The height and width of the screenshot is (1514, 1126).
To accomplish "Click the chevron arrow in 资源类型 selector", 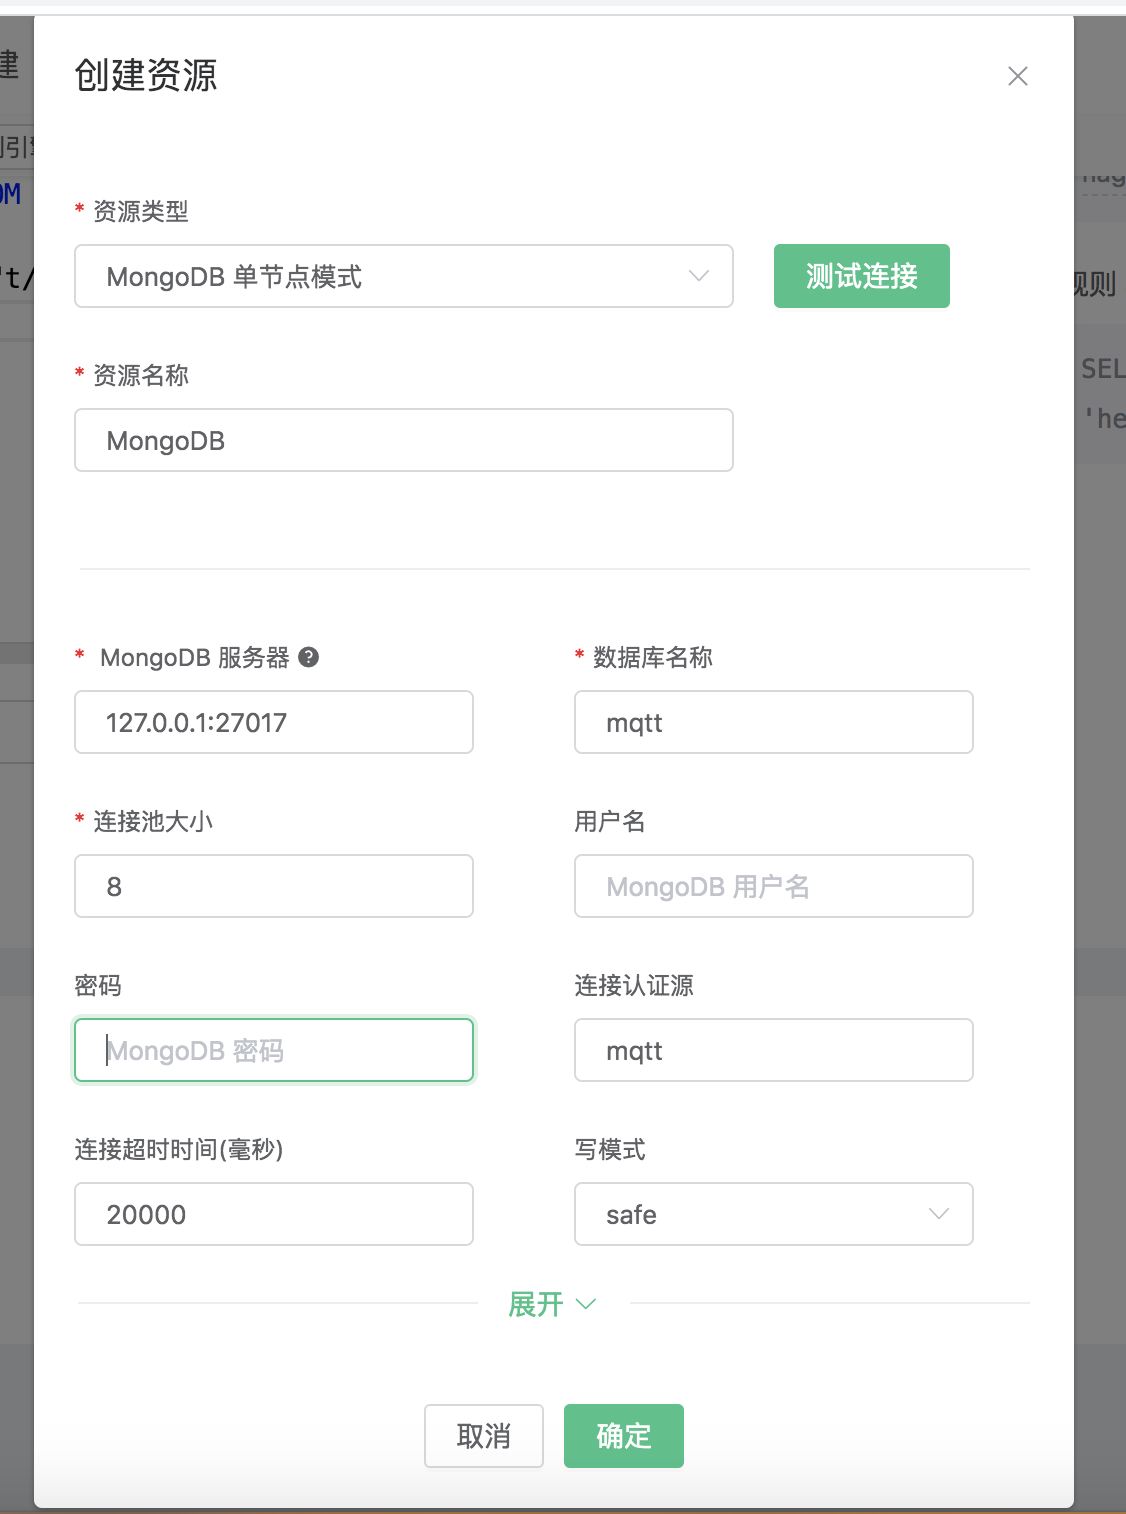I will [x=698, y=276].
